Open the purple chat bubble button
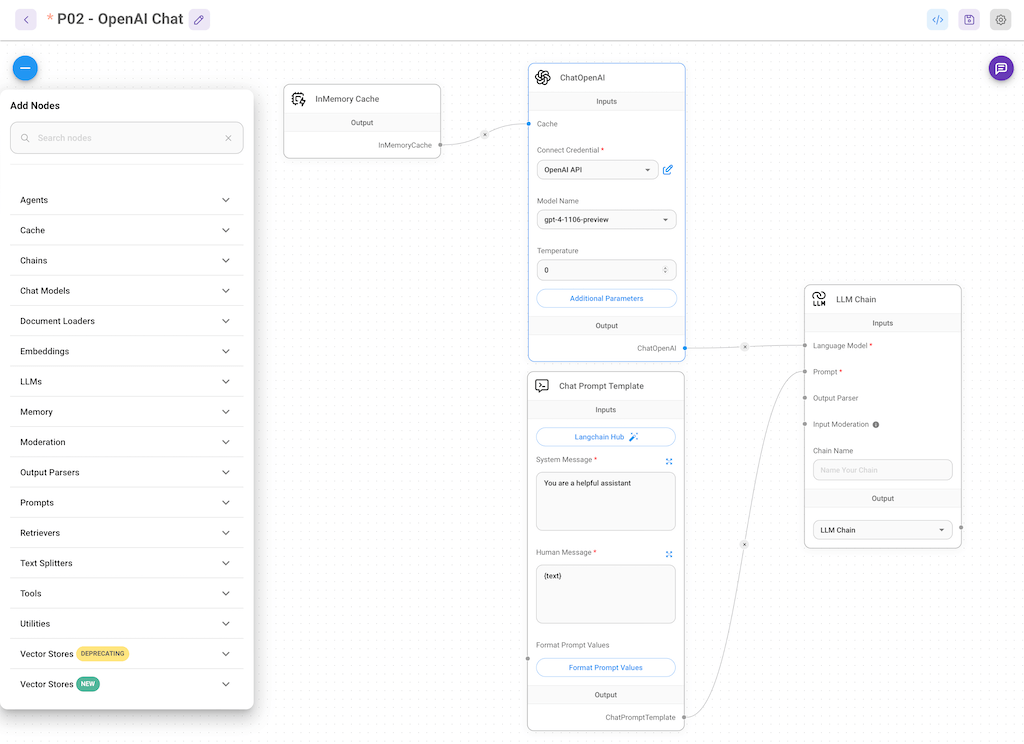 point(1000,68)
